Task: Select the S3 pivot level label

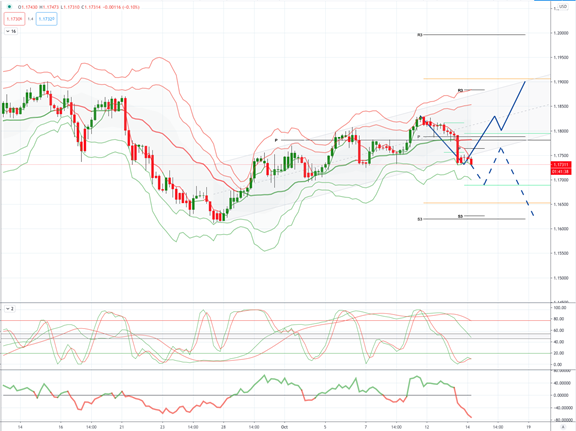Action: 420,219
